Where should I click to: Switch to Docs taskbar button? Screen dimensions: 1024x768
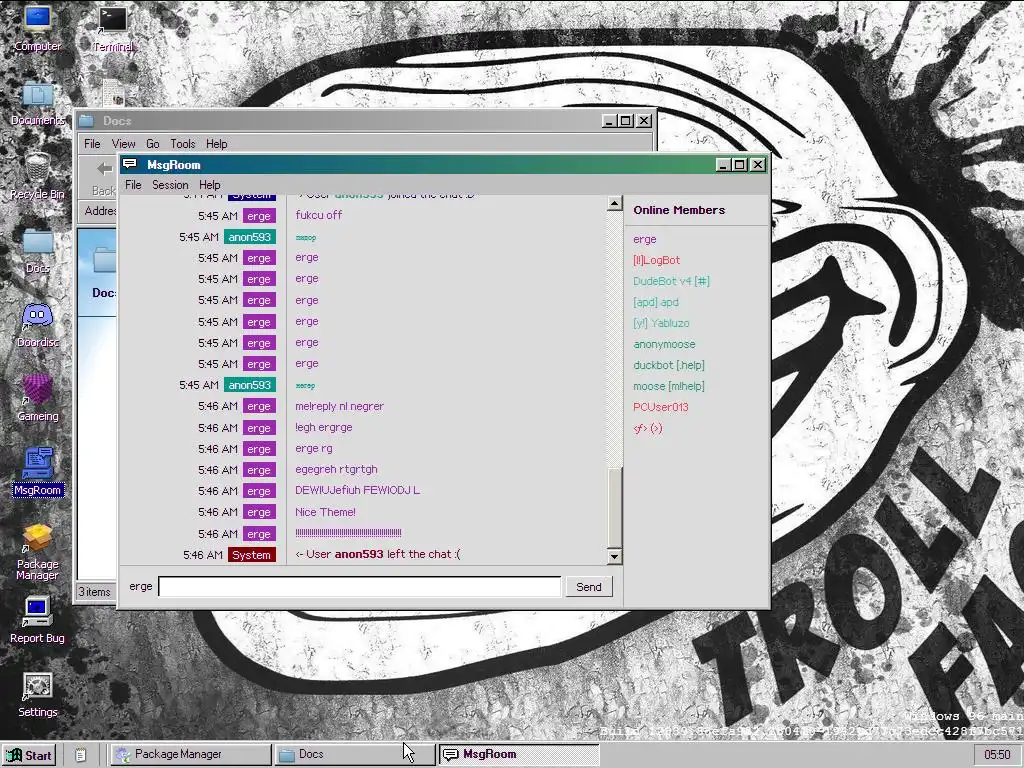(x=355, y=754)
